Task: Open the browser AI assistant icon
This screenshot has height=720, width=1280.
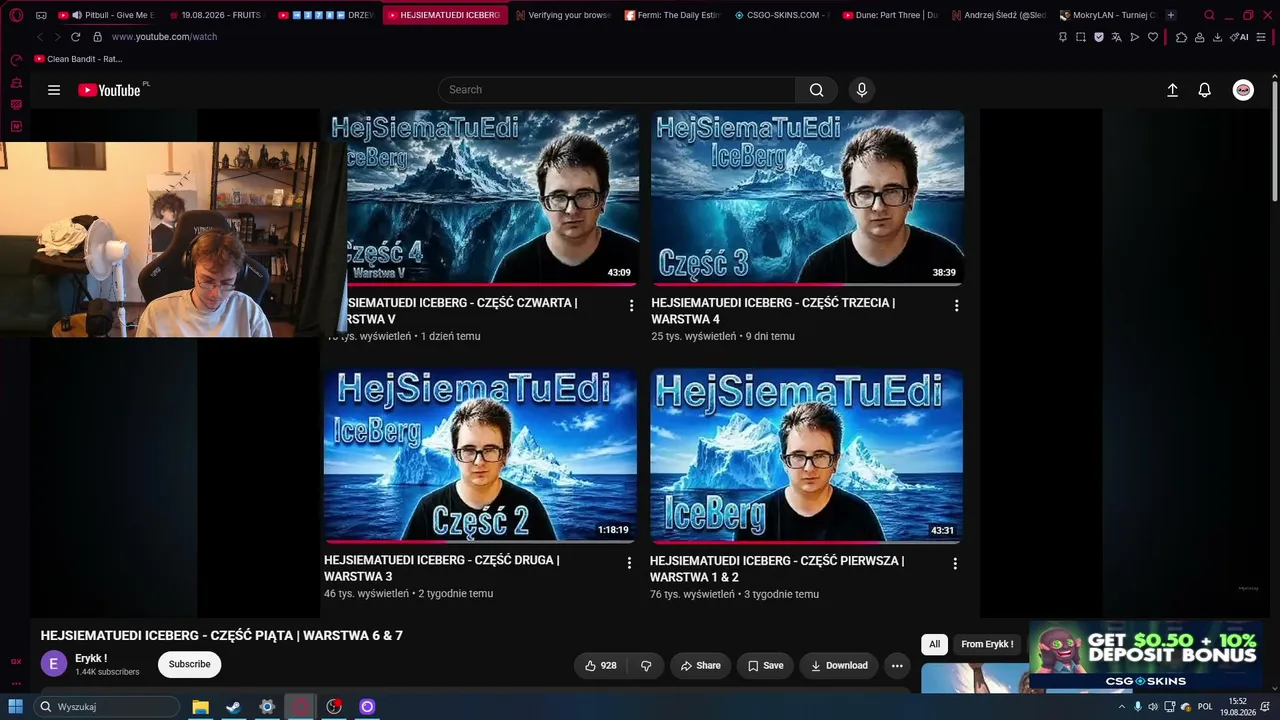Action: coord(1239,37)
